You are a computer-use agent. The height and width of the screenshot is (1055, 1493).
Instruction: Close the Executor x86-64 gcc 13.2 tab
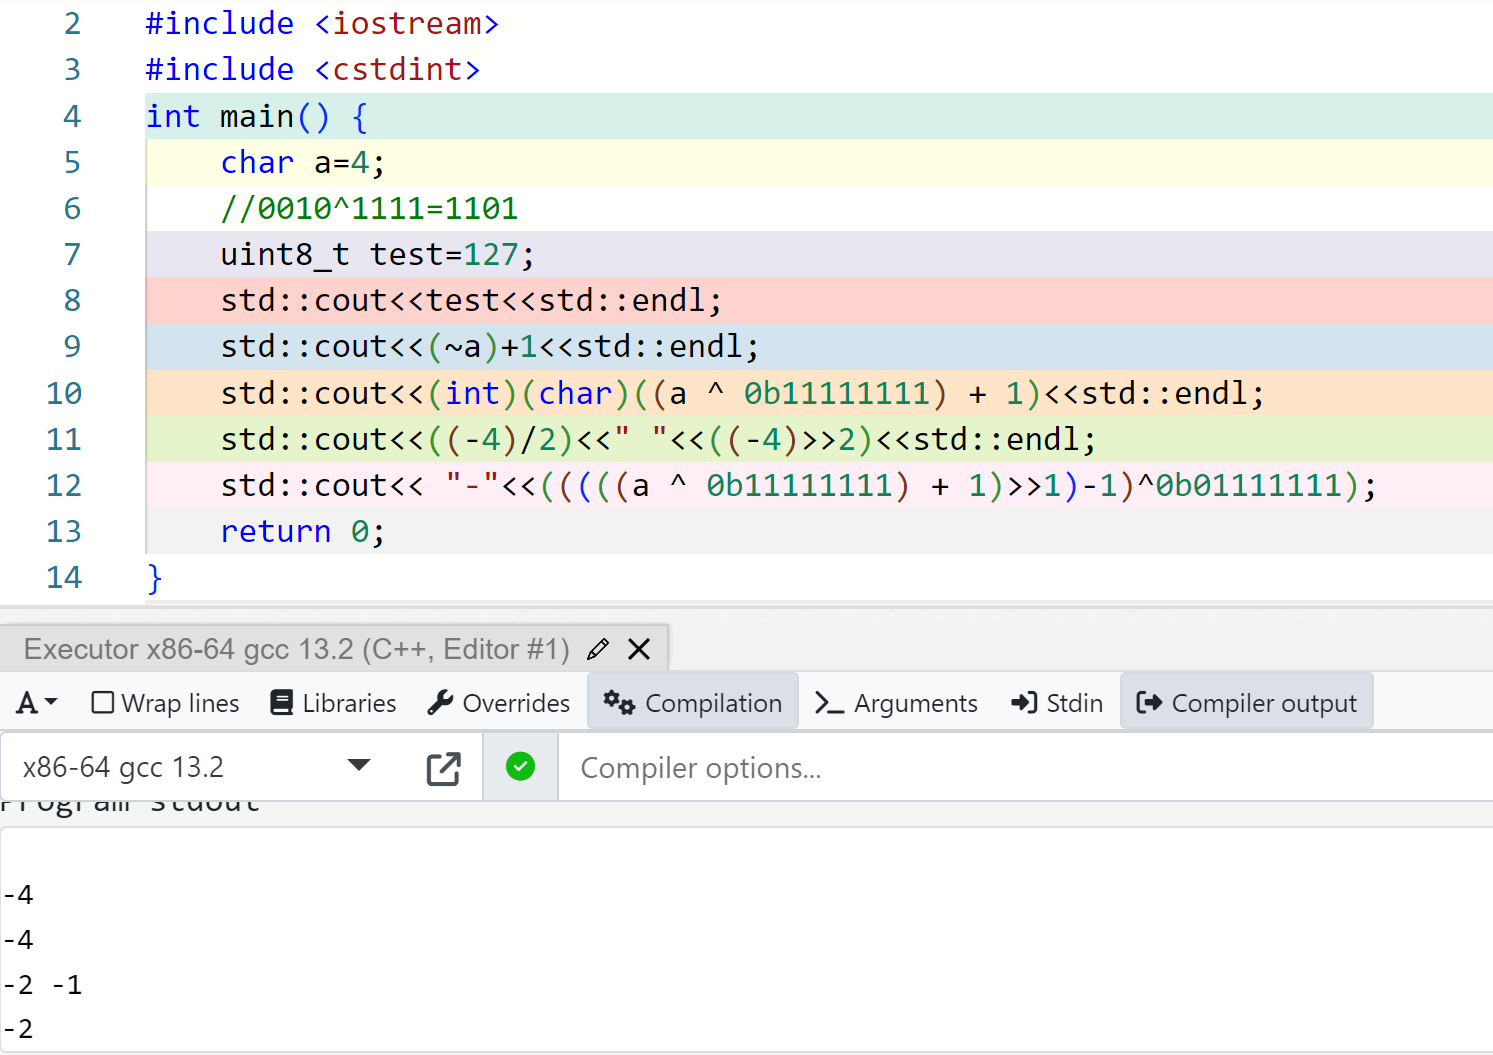(x=639, y=649)
